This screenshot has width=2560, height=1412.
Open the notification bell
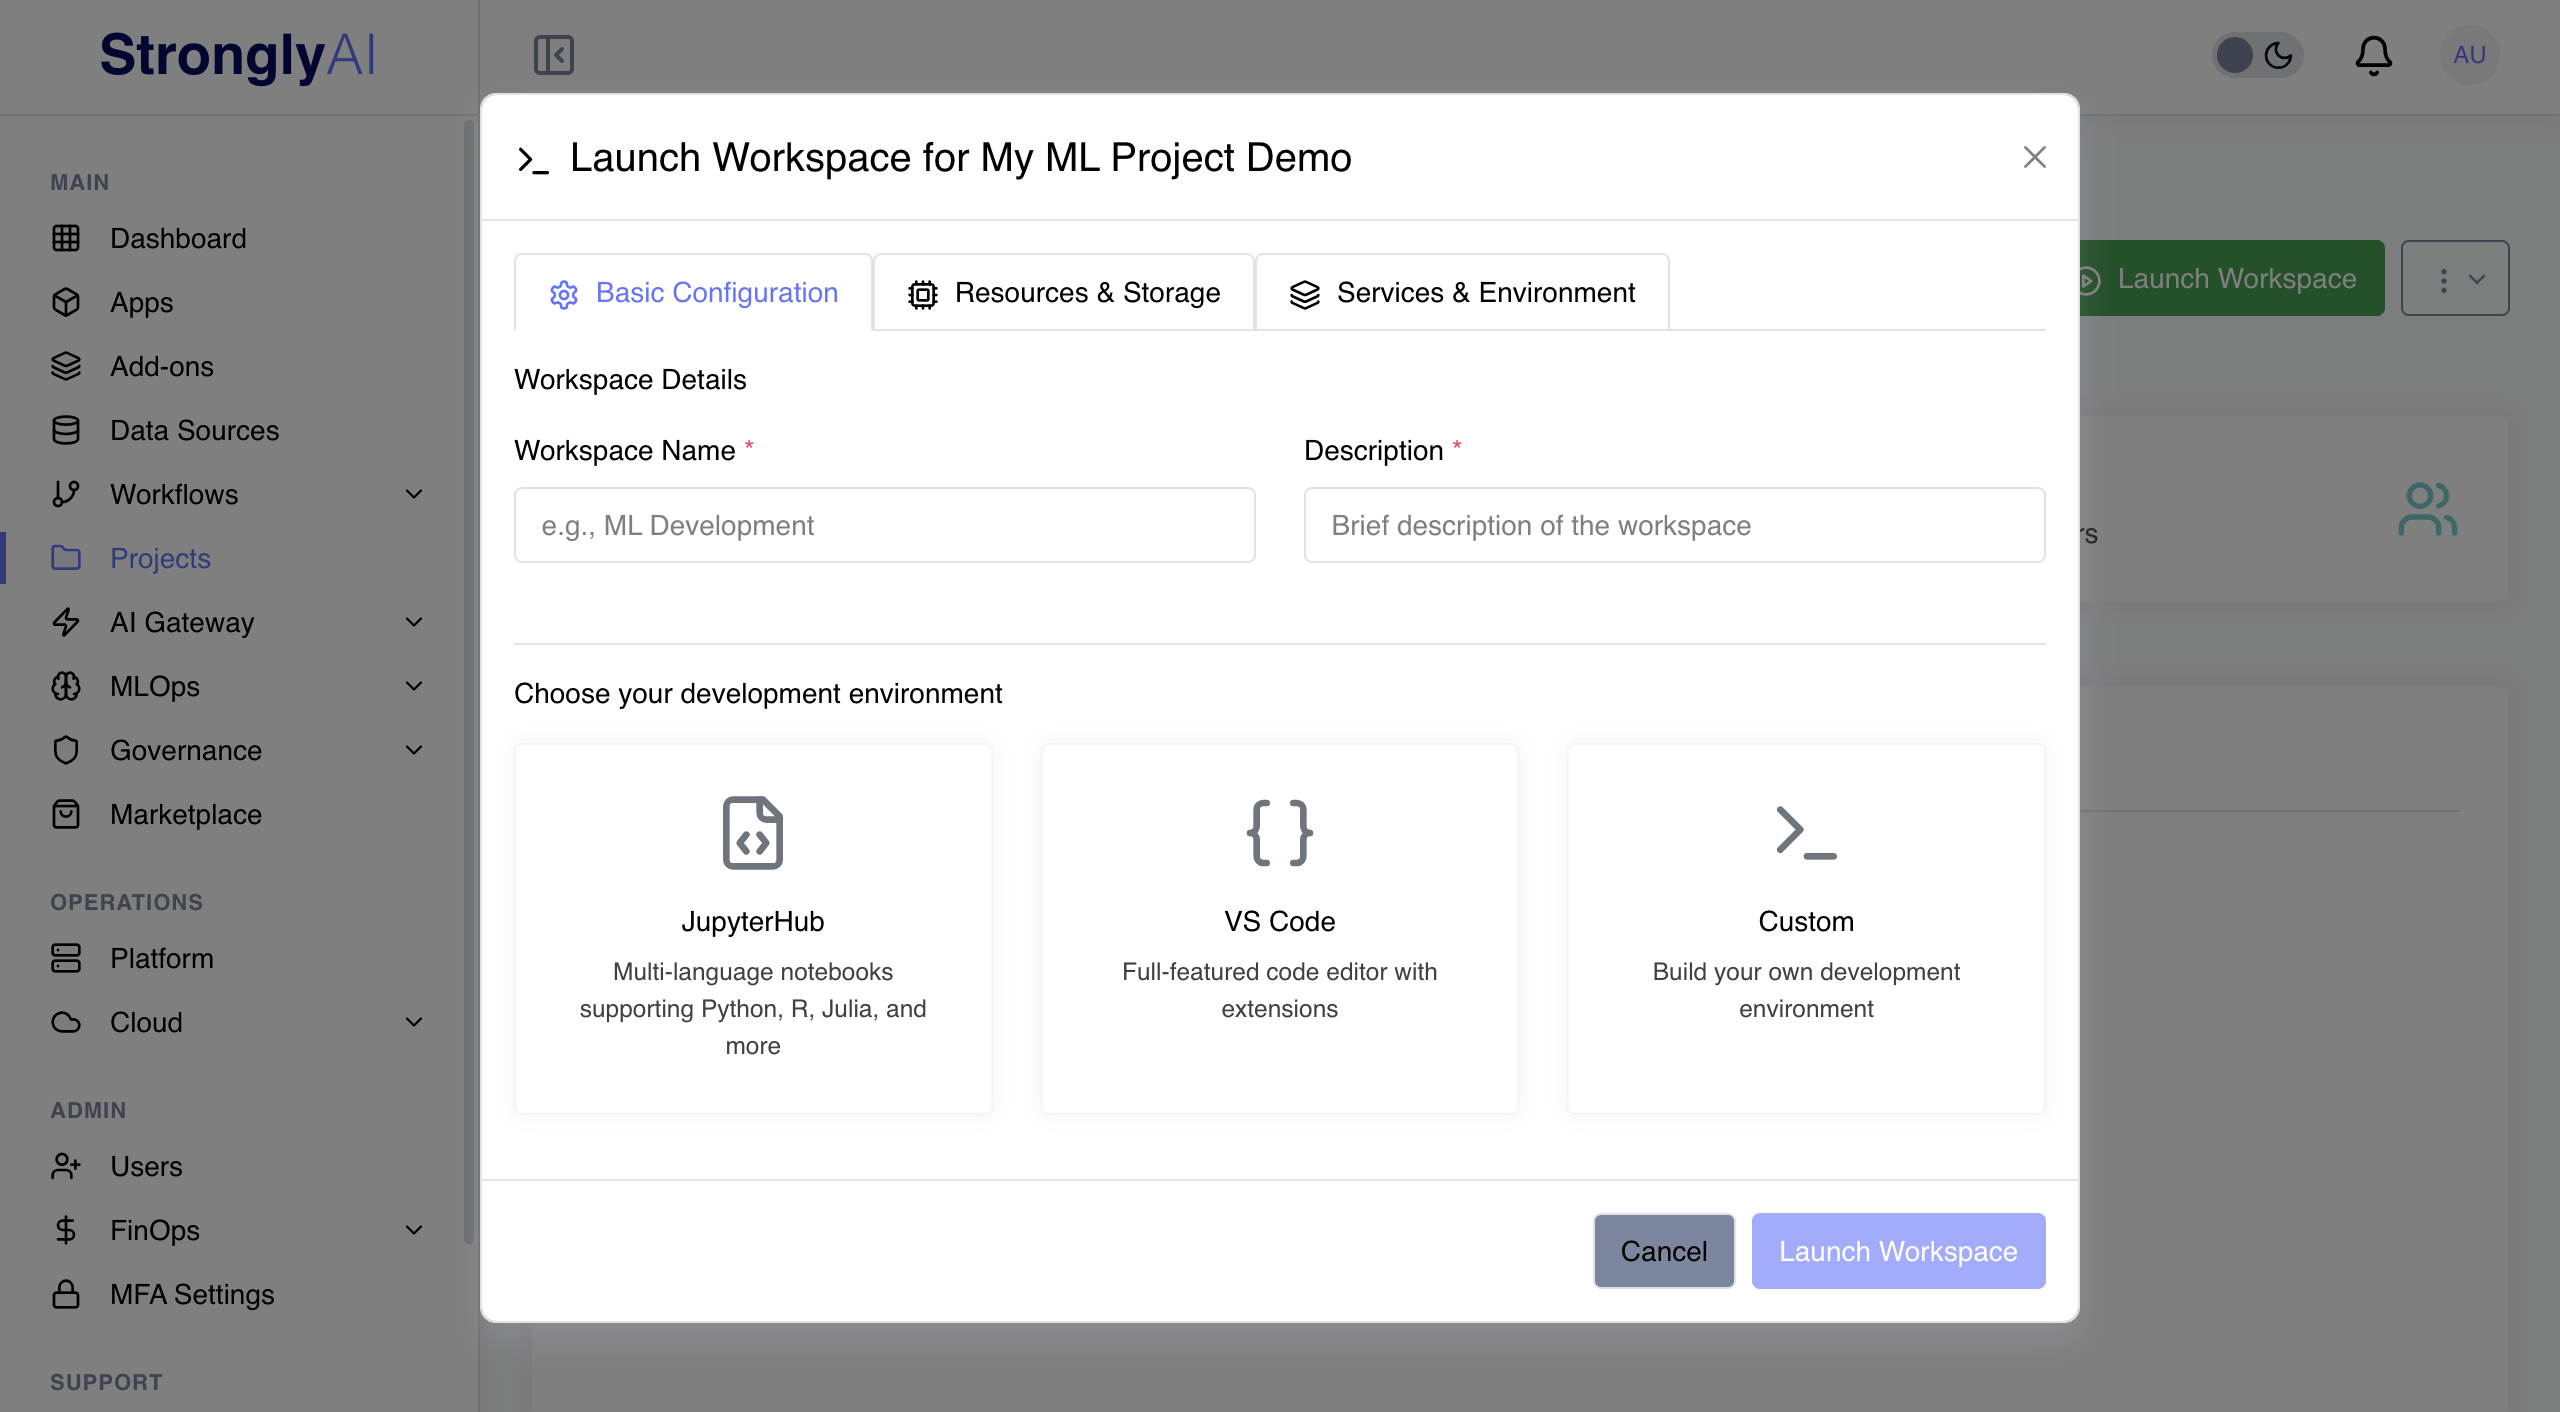click(2374, 55)
